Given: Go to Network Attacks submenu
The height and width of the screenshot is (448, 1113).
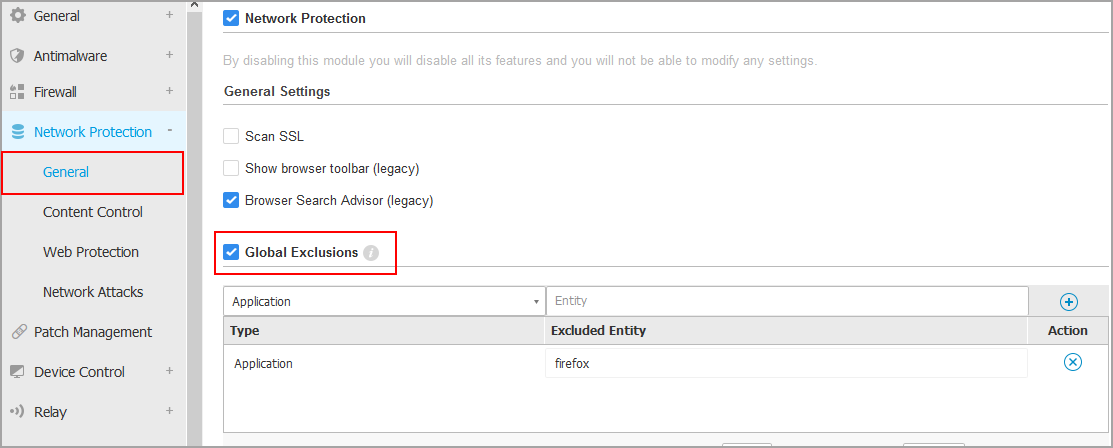Looking at the screenshot, I should click(93, 292).
